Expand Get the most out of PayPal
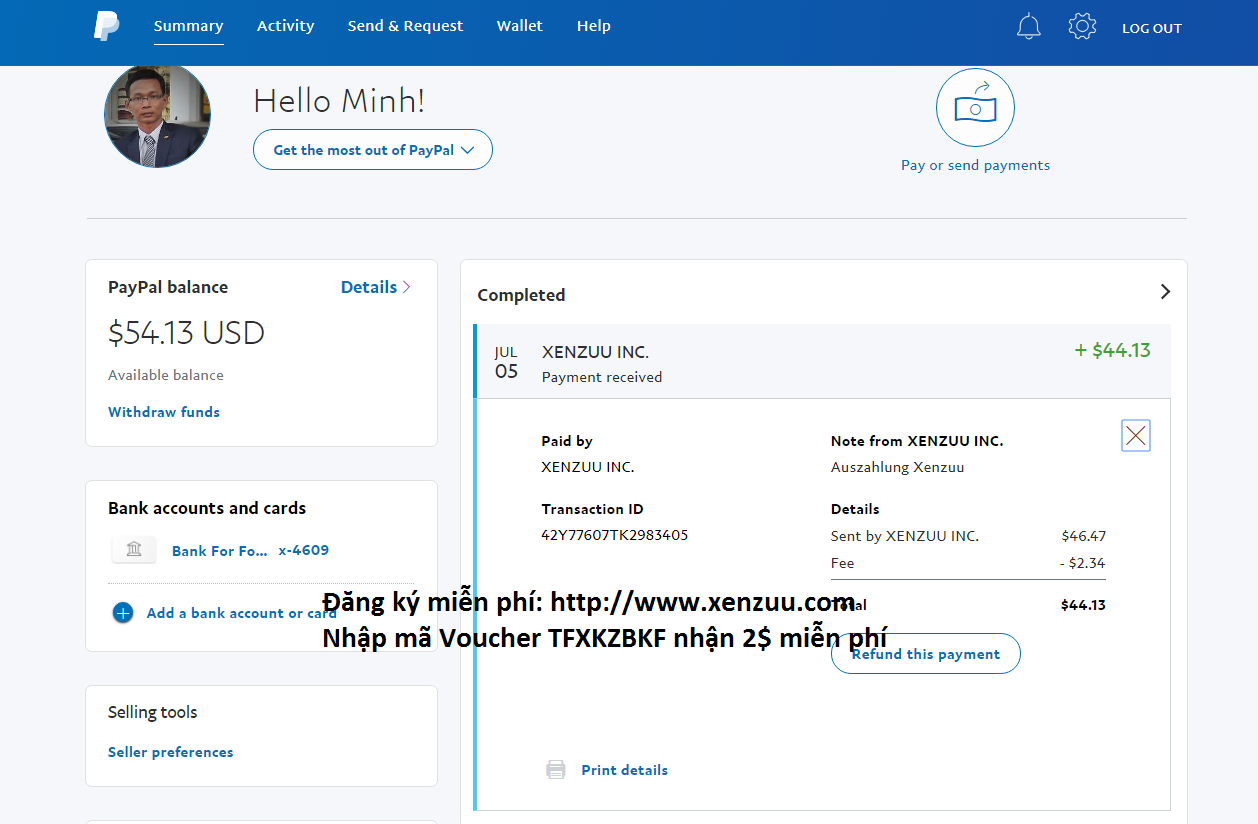The height and width of the screenshot is (824, 1258). [x=373, y=150]
